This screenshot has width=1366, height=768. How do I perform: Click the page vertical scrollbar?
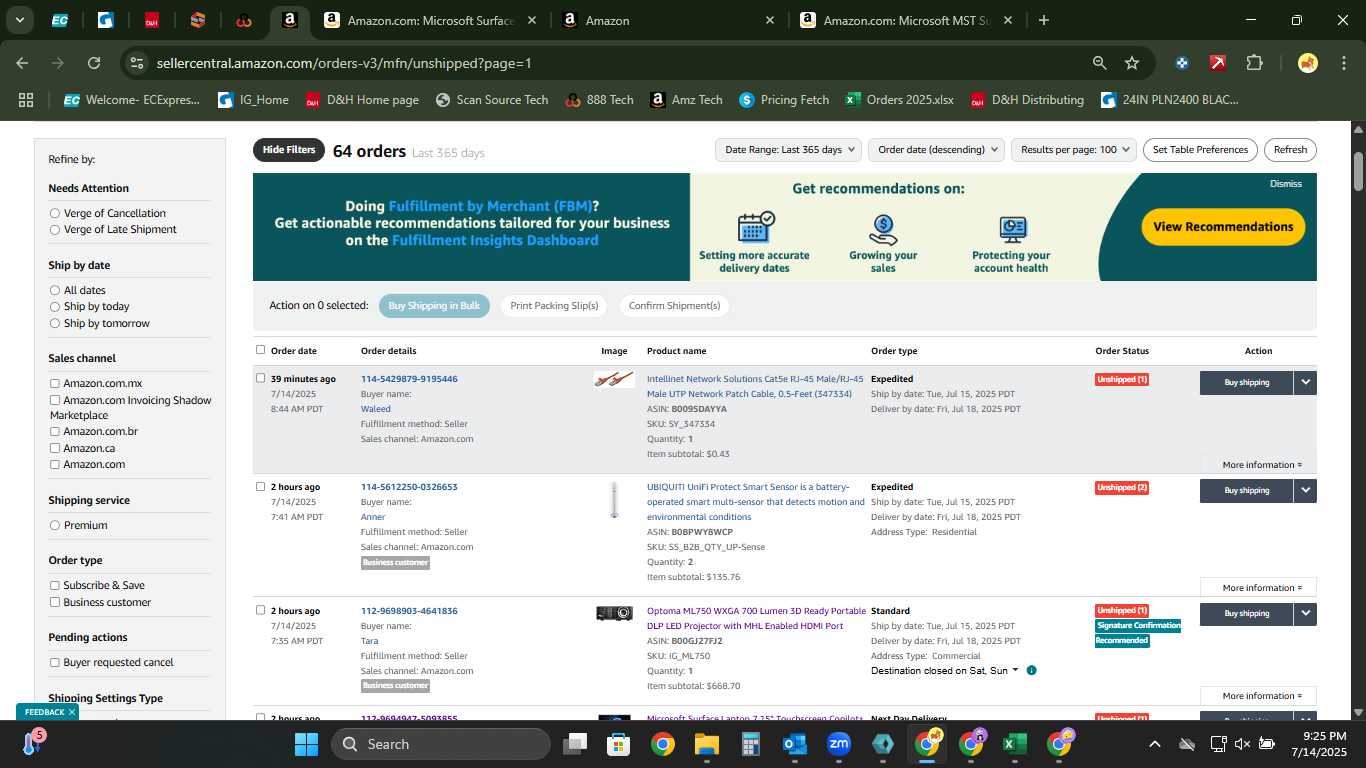tap(1358, 170)
